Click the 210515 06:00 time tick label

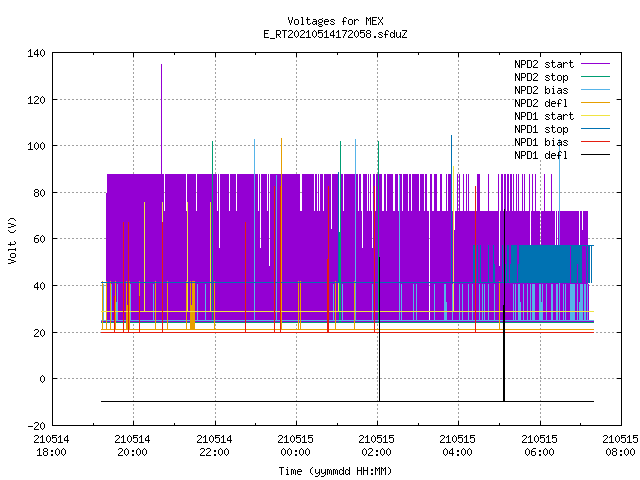pyautogui.click(x=540, y=446)
